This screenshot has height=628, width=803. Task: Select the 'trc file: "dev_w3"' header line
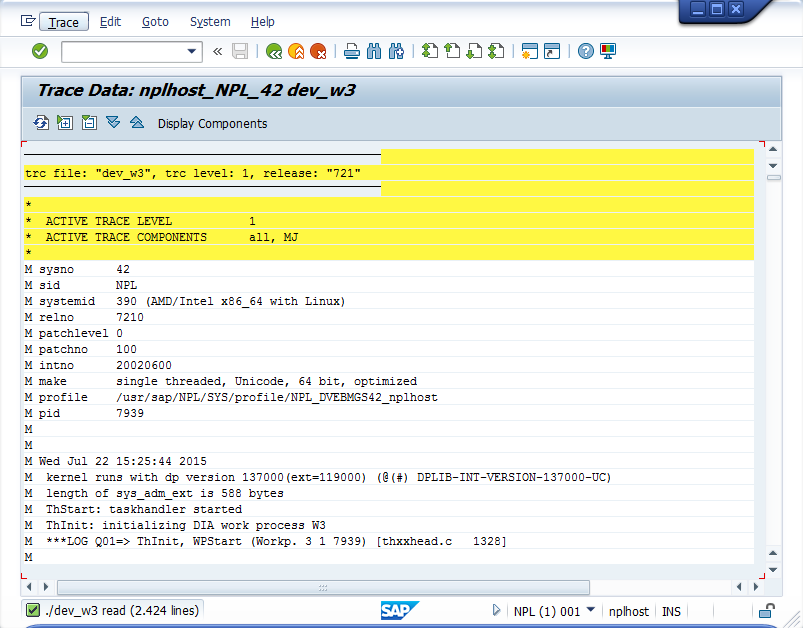[389, 173]
